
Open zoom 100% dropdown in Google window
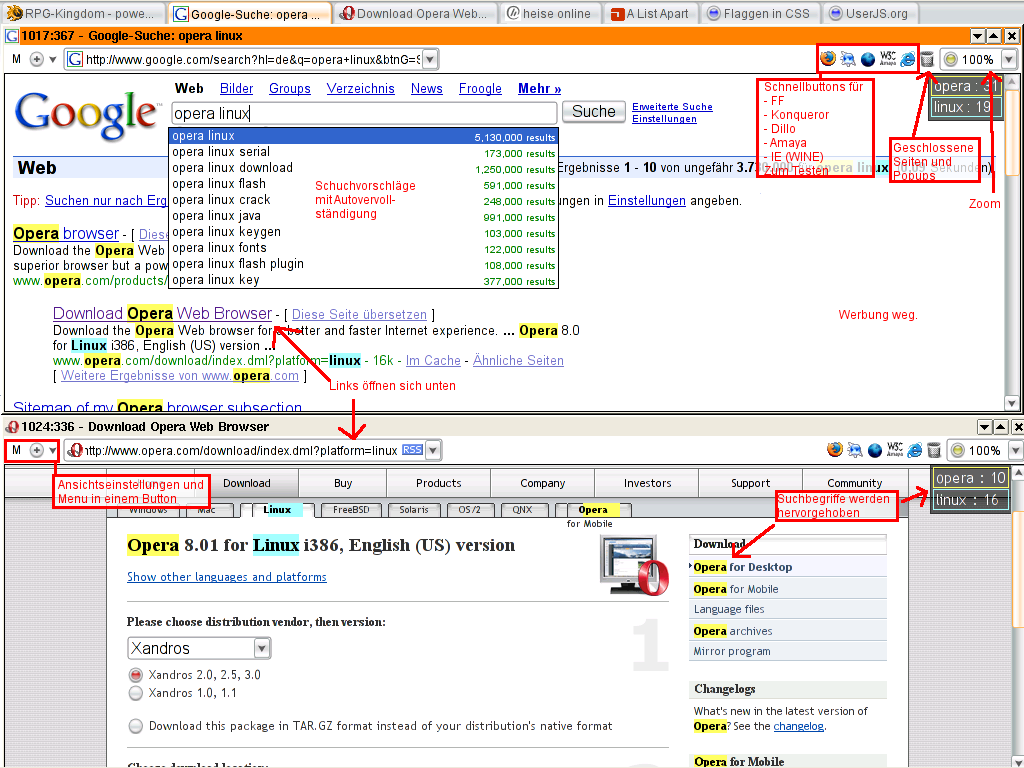coord(1008,59)
